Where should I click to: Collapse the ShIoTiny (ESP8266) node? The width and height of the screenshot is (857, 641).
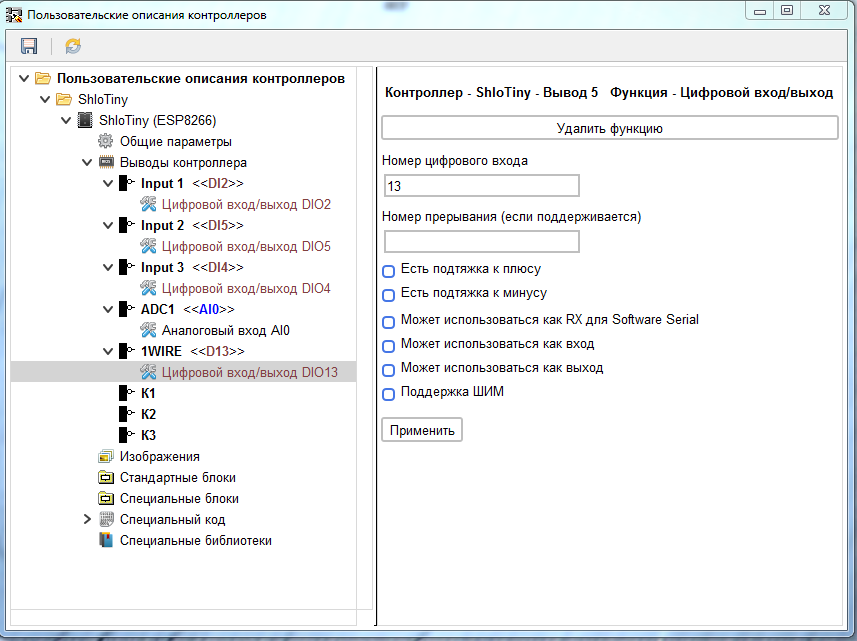point(66,120)
